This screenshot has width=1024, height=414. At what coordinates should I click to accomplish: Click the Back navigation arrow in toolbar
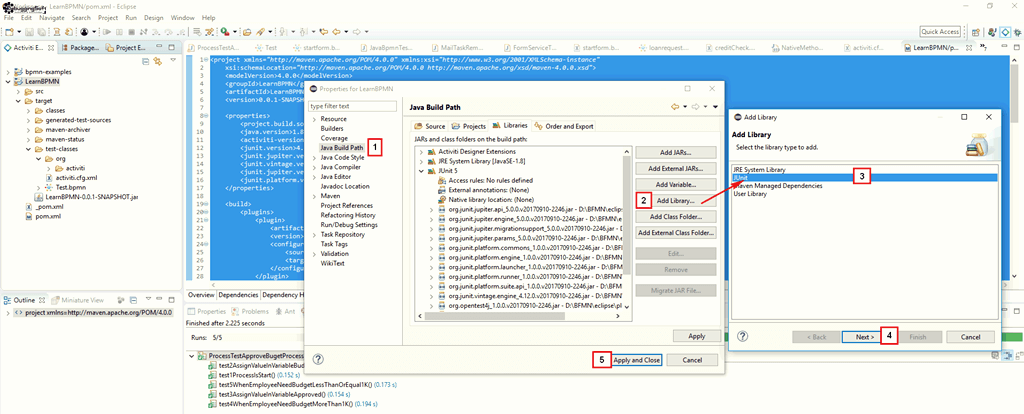[x=336, y=31]
